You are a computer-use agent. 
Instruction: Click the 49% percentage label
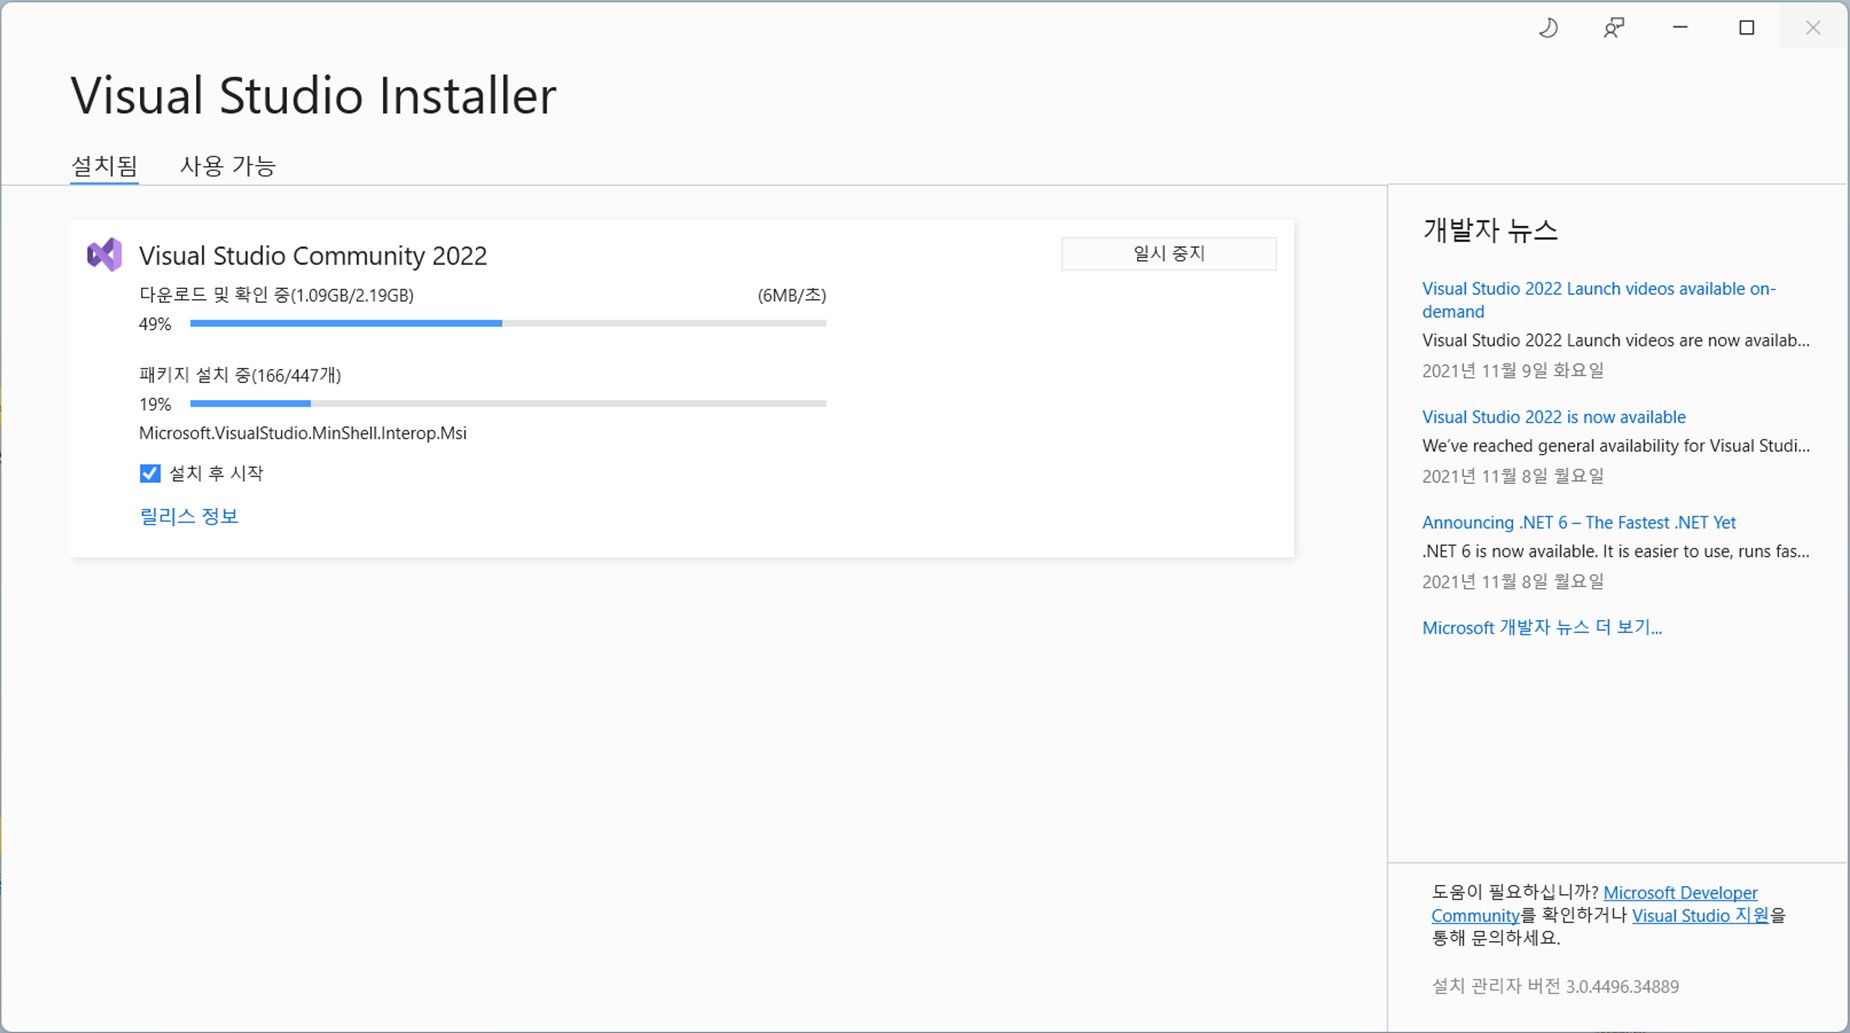(155, 324)
